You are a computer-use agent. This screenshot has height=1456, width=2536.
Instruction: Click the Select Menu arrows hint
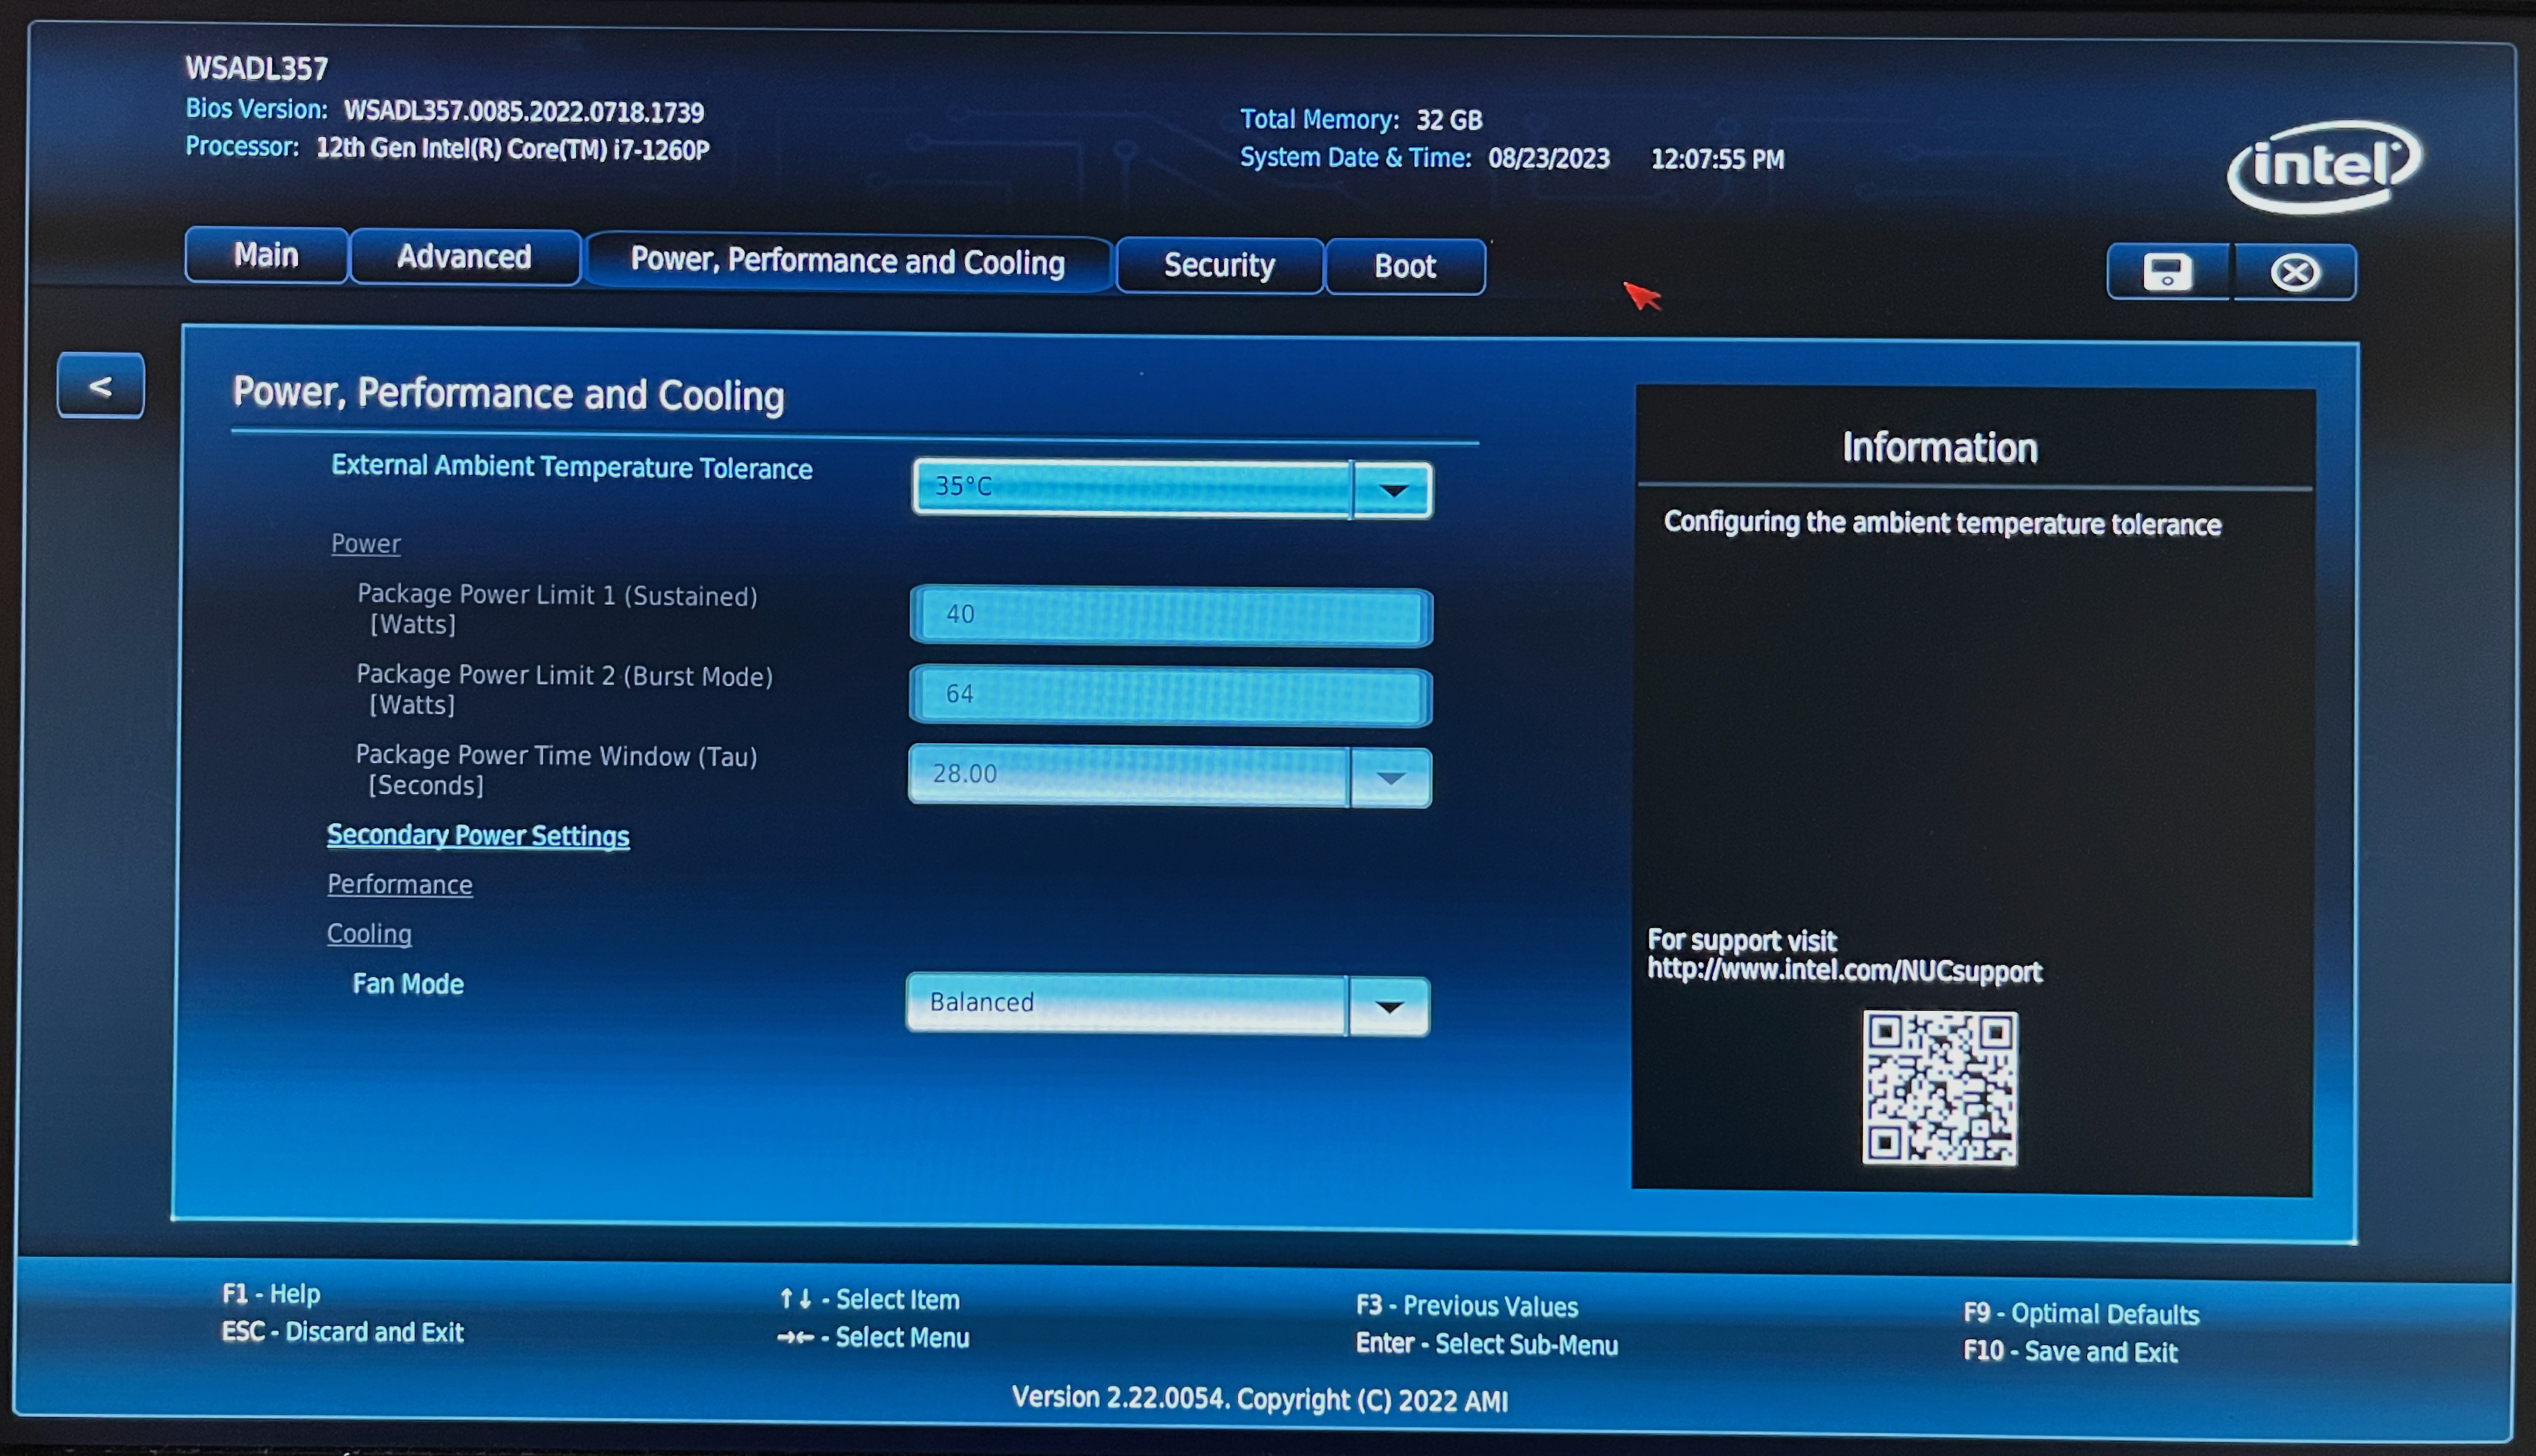[x=873, y=1337]
